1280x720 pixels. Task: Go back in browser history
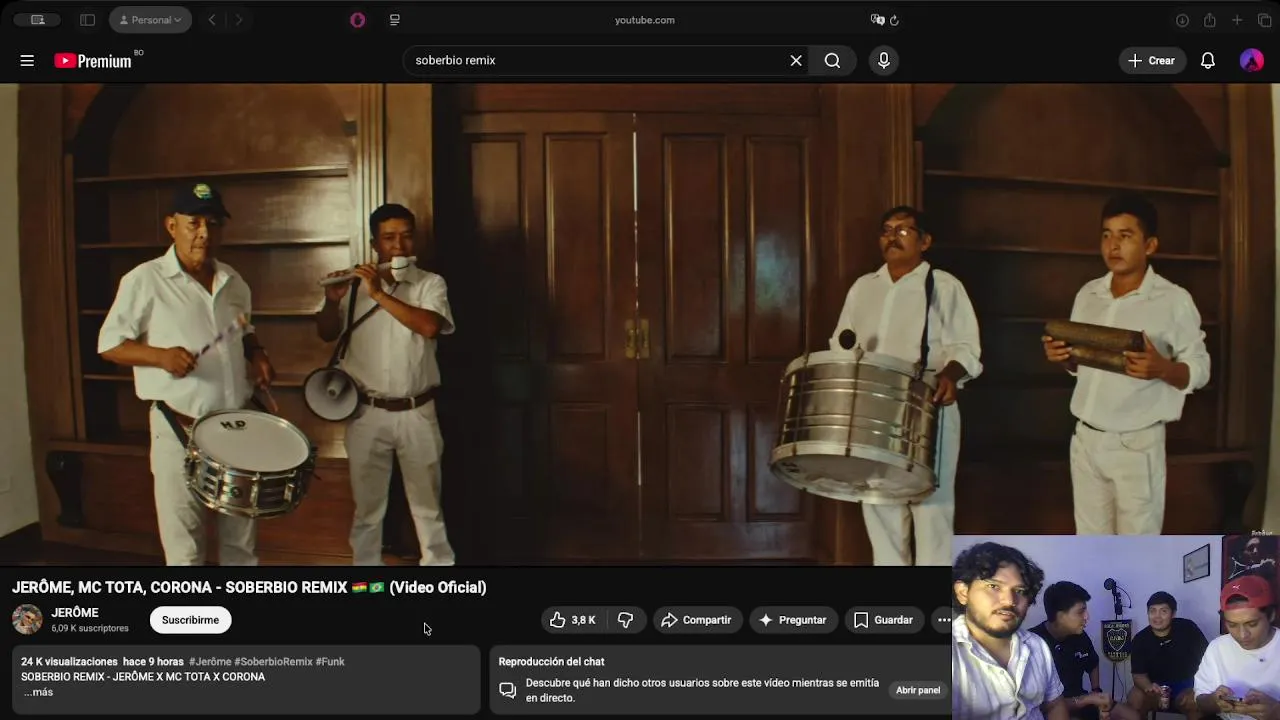(211, 20)
